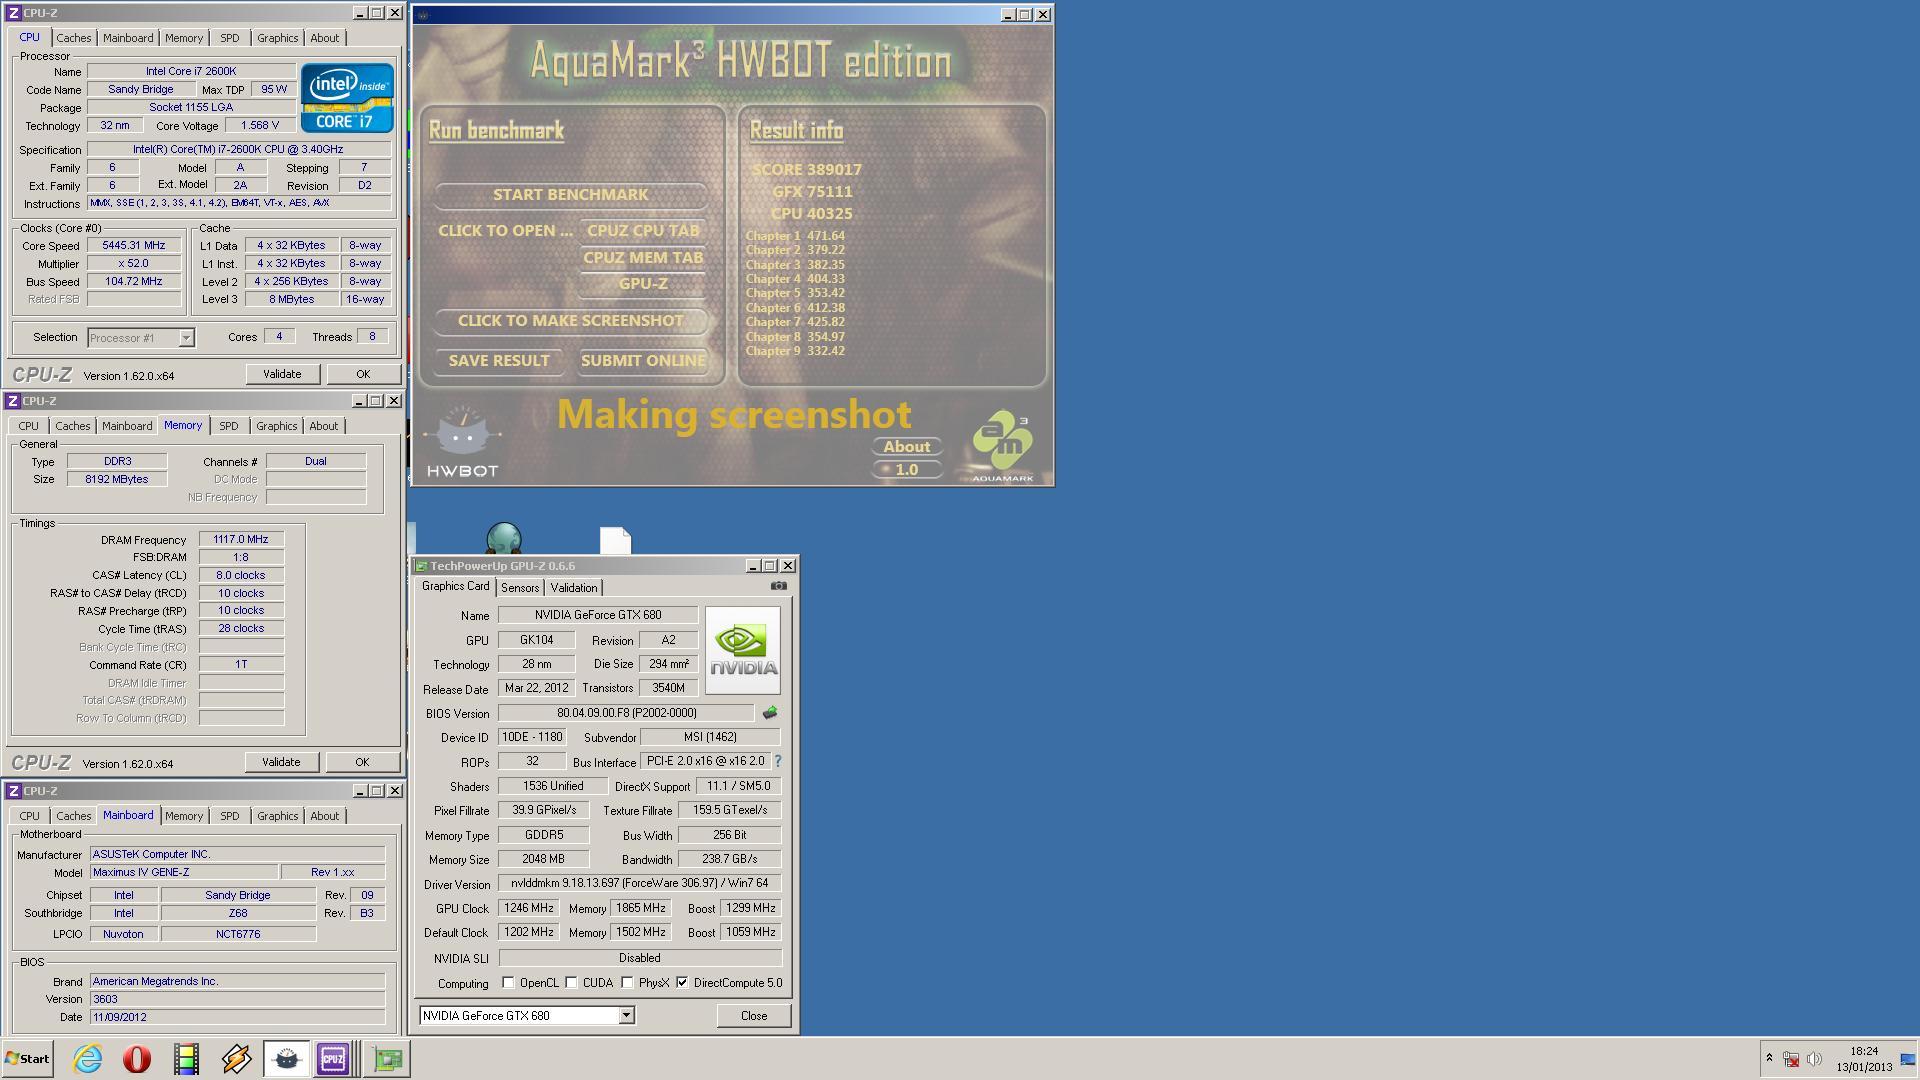The image size is (1920, 1080).
Task: Click Validate in top CPU-Z window
Action: point(282,374)
